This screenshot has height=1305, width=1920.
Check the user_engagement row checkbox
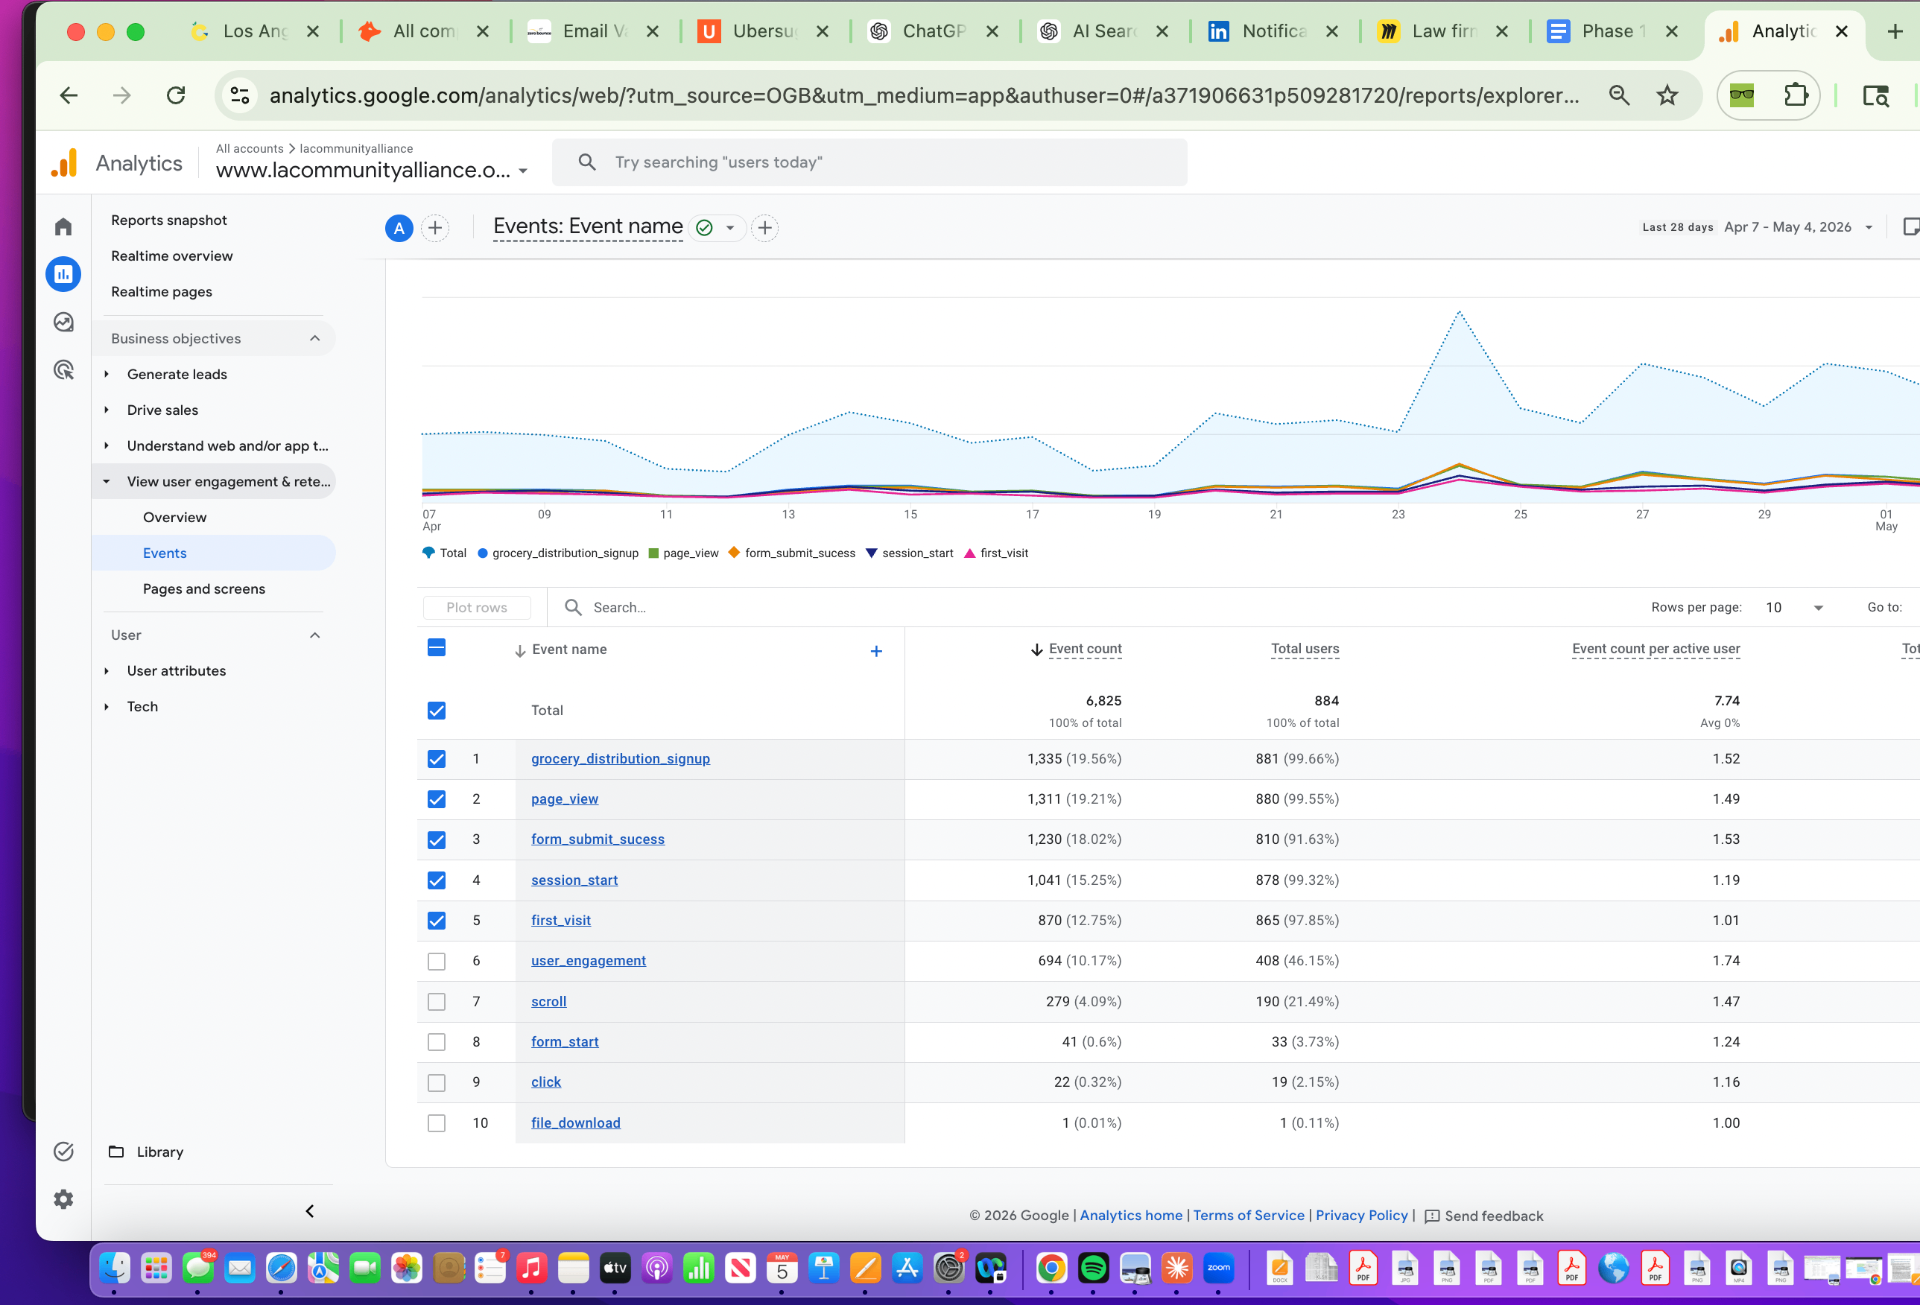pyautogui.click(x=437, y=961)
